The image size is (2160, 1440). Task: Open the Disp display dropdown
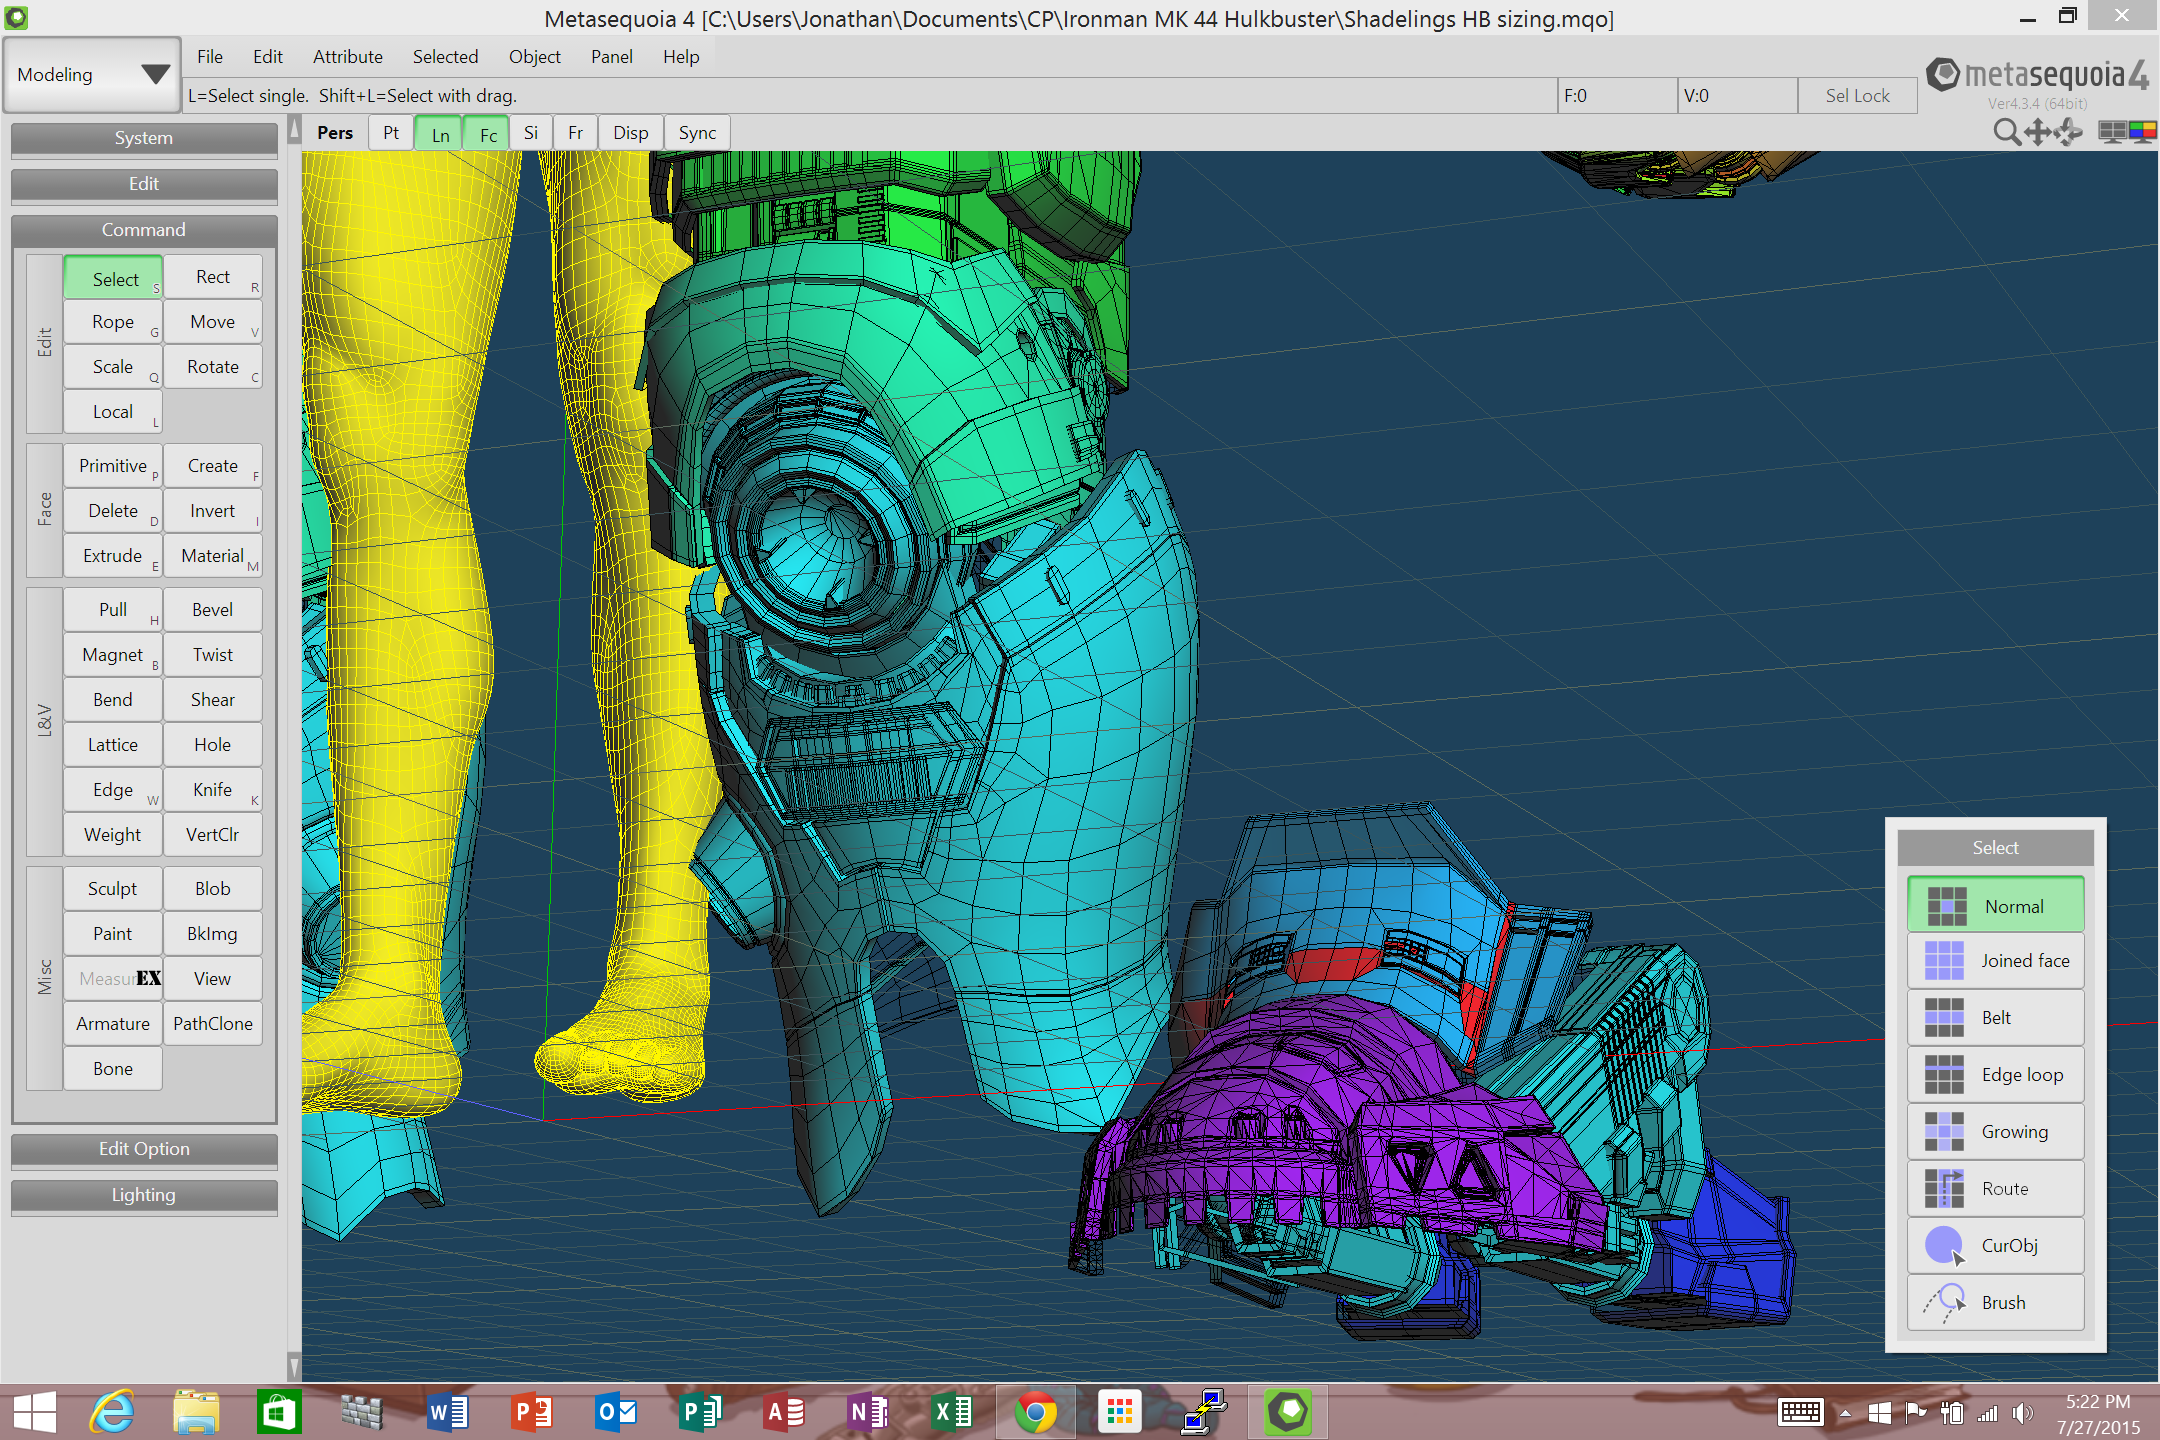tap(630, 133)
